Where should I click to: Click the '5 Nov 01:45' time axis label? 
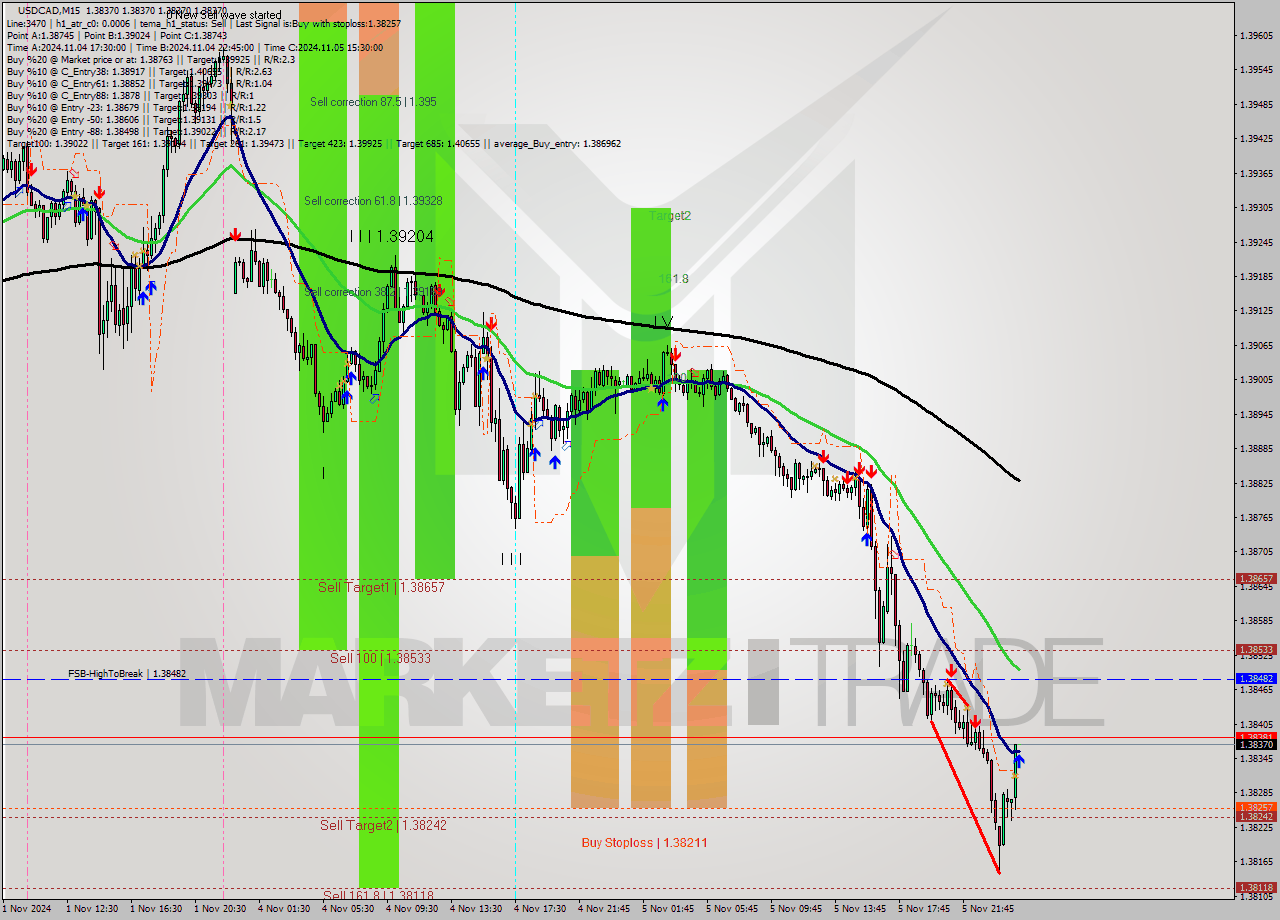668,909
